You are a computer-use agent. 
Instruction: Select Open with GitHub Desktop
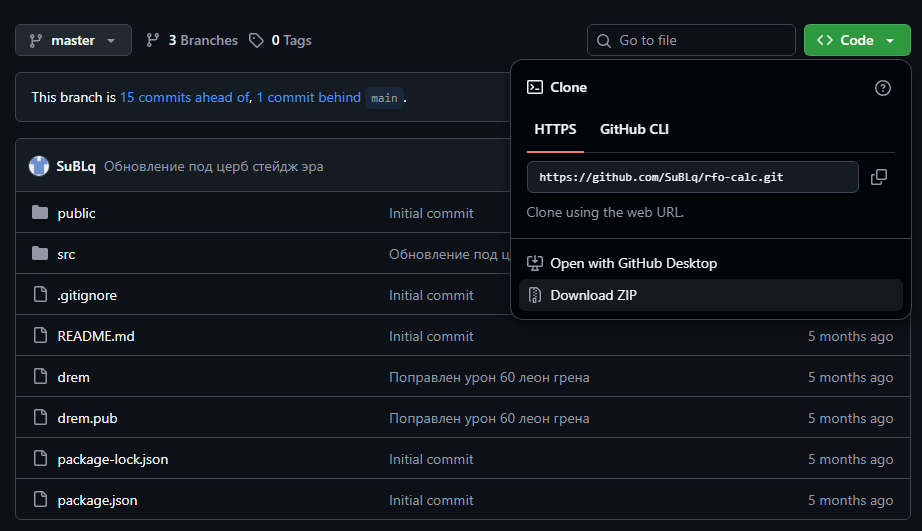pos(633,263)
